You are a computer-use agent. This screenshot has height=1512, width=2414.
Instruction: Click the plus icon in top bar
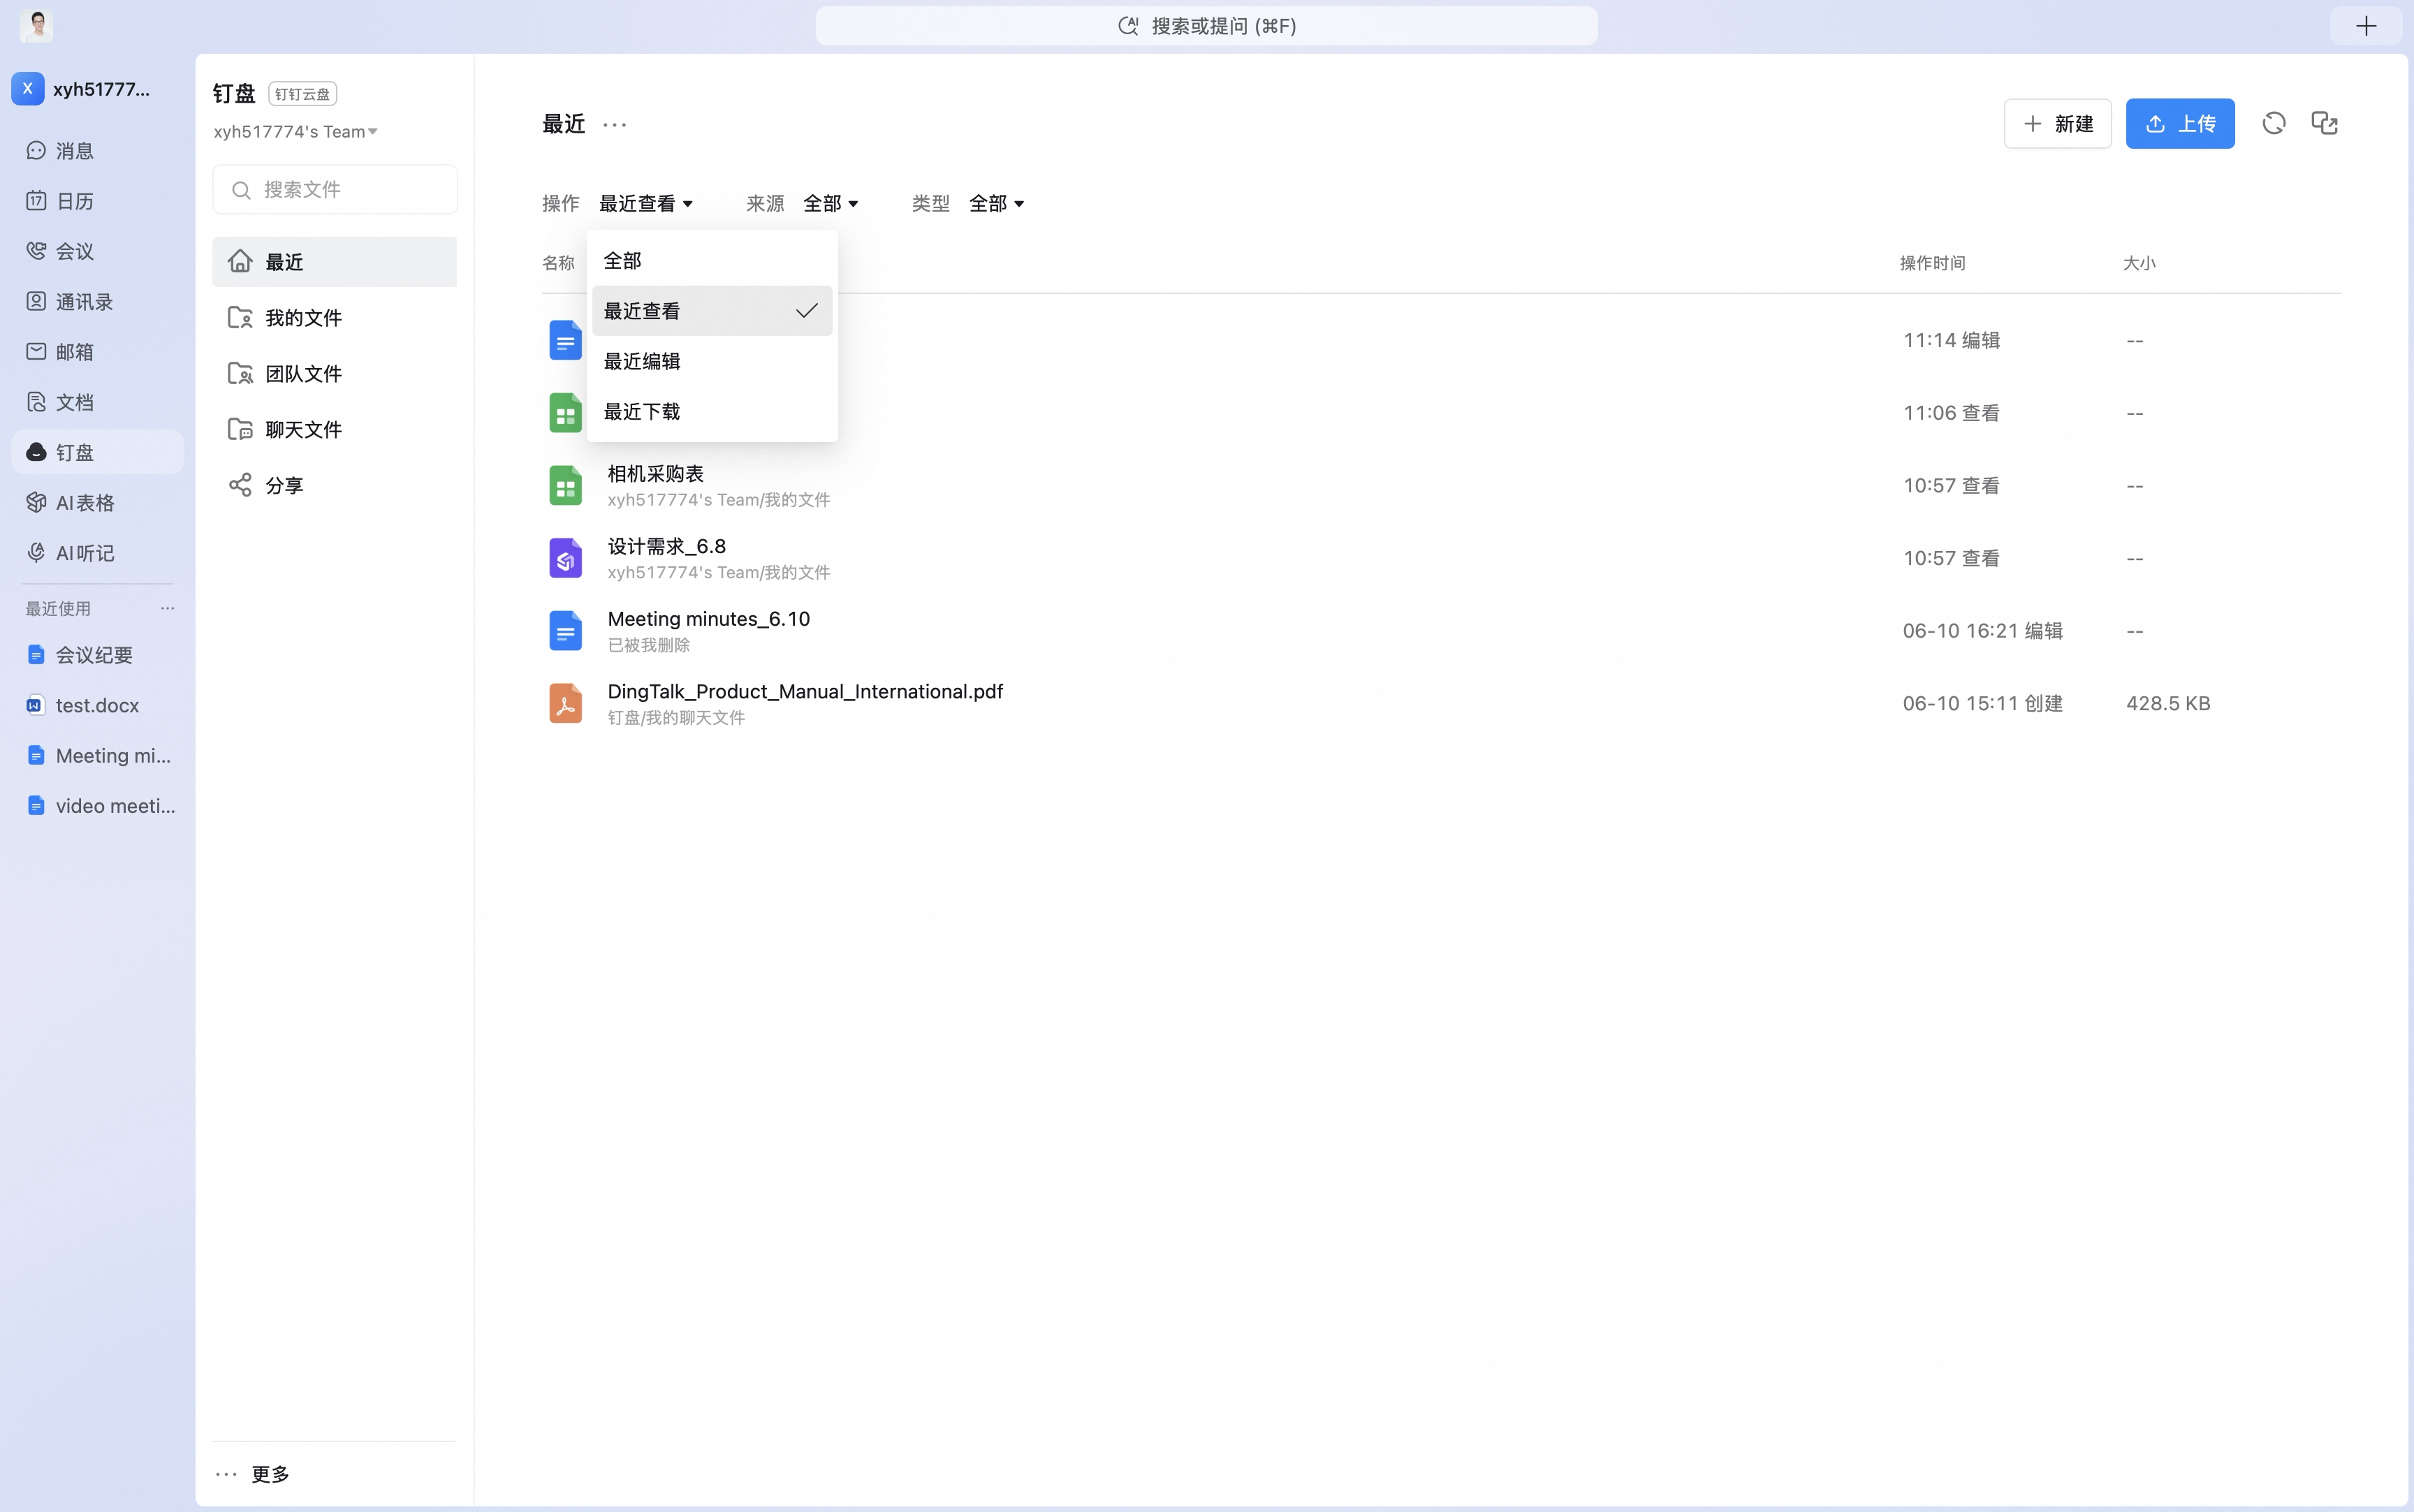tap(2366, 26)
